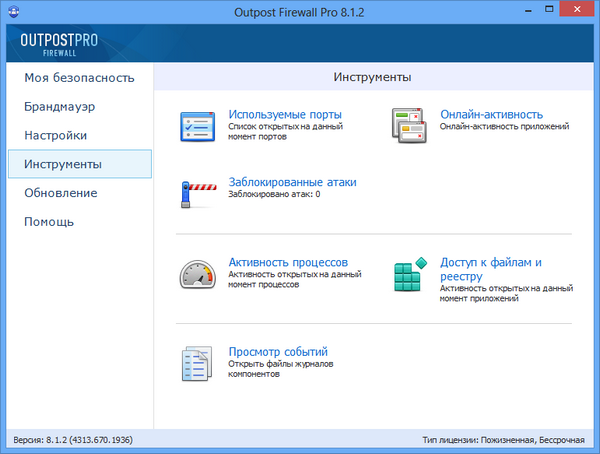Switch to Обновление section
This screenshot has width=600, height=454.
click(x=60, y=193)
